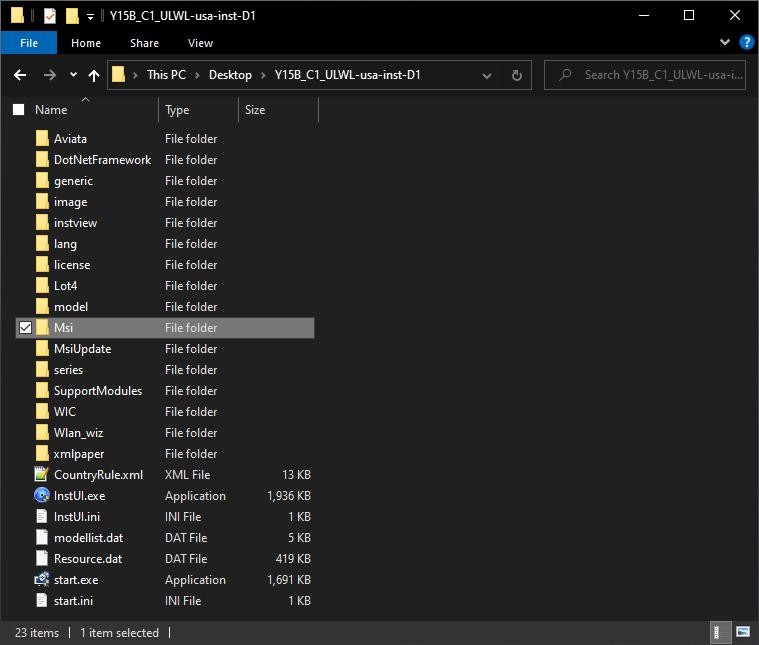759x645 pixels.
Task: Click the 1,936 KB size cell
Action: coord(288,496)
